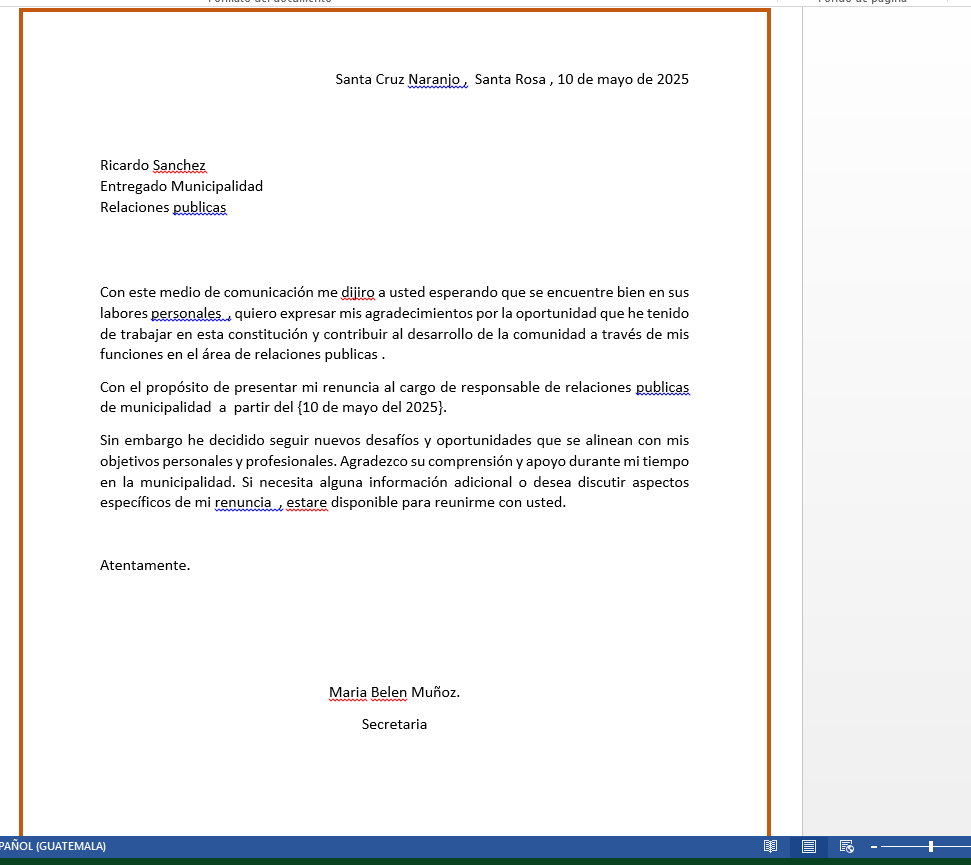This screenshot has width=971, height=865.
Task: Click the title "Secretaria"
Action: (x=394, y=724)
